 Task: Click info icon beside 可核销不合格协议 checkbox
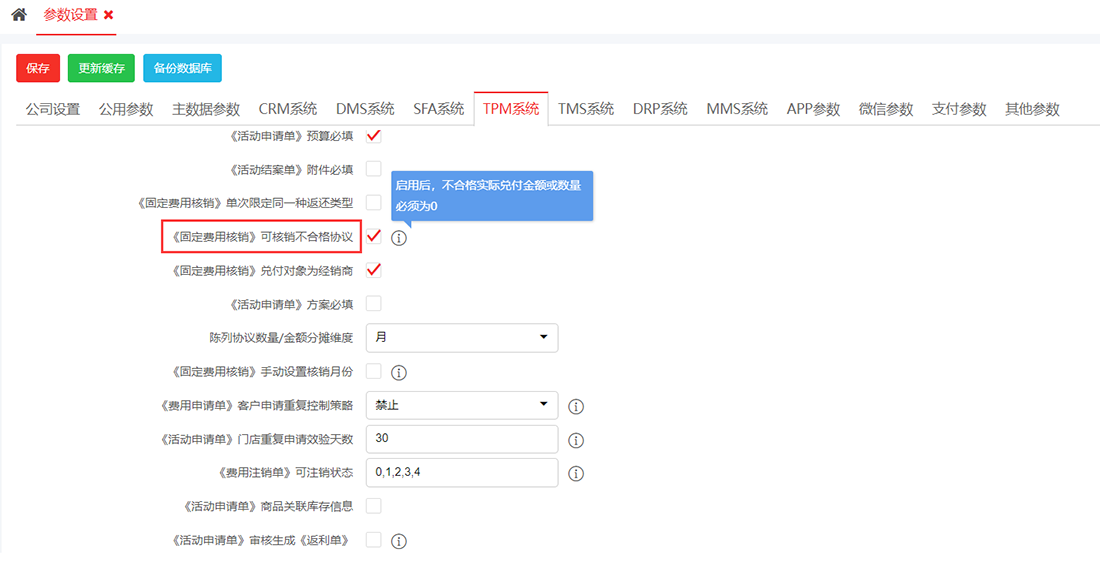tap(399, 238)
